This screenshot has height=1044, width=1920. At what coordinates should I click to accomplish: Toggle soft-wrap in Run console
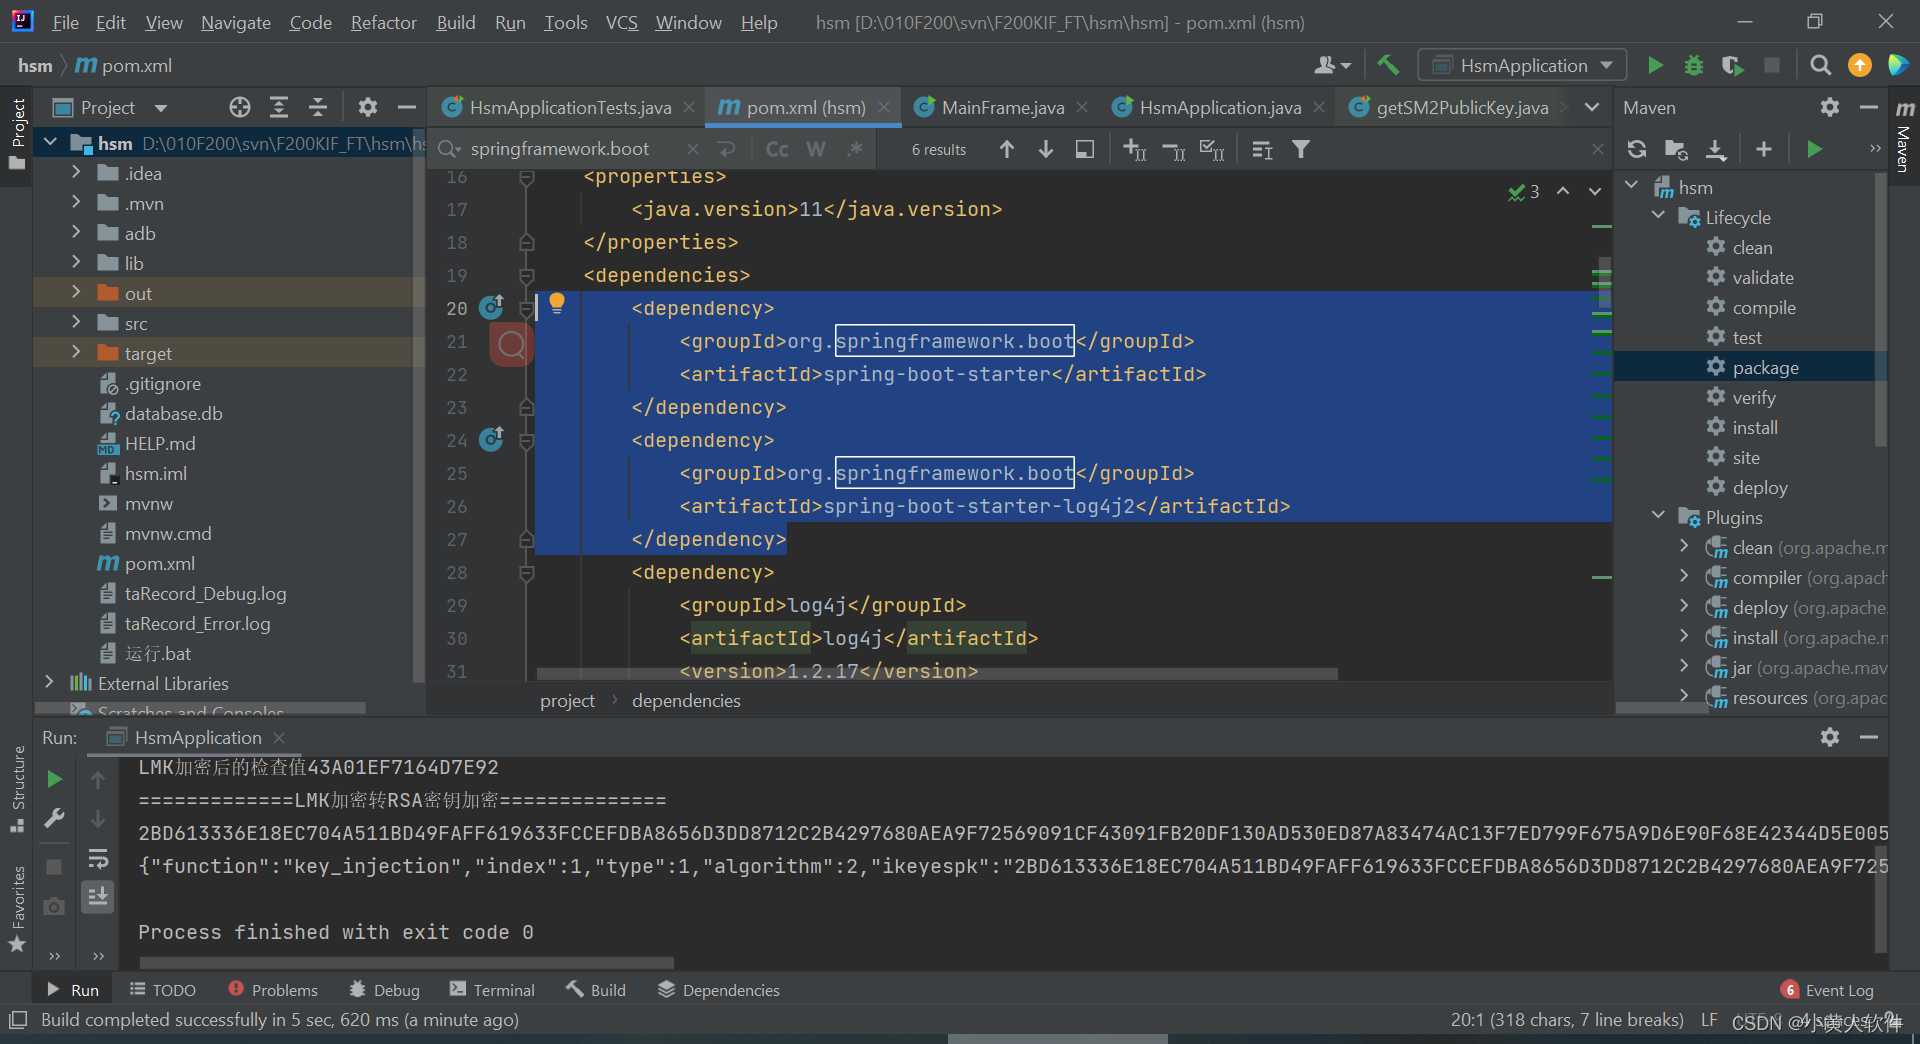(x=98, y=859)
